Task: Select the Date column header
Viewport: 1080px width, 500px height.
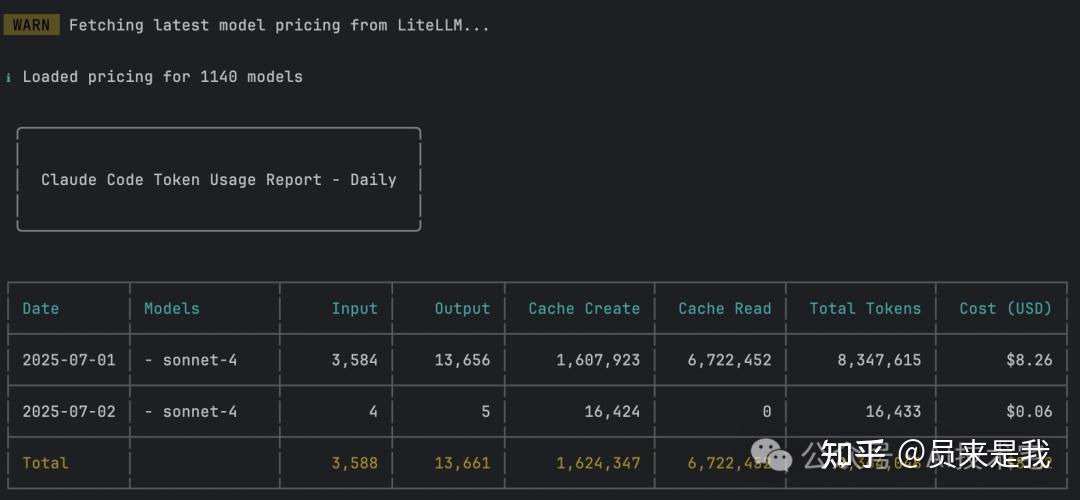Action: point(41,308)
